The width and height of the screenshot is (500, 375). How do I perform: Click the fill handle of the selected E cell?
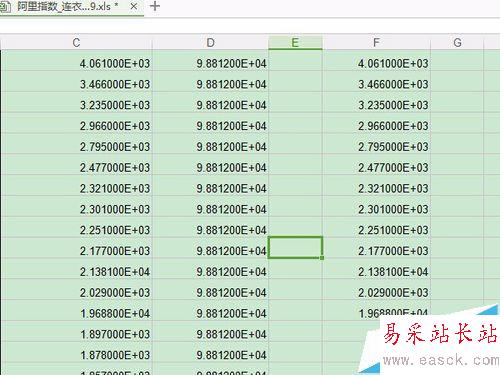[322, 258]
